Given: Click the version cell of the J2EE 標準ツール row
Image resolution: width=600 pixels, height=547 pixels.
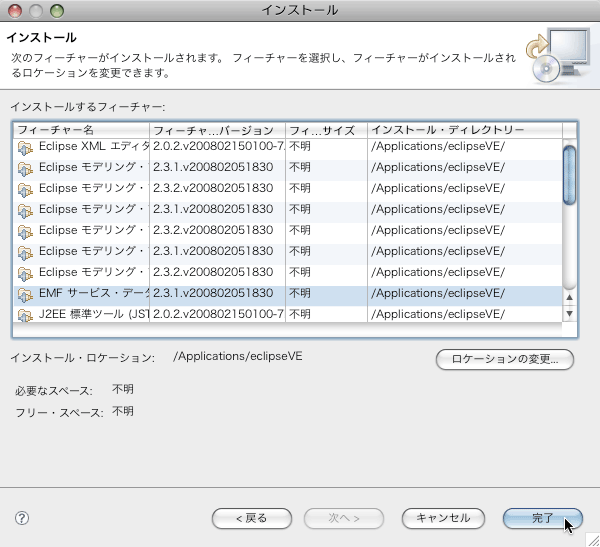Looking at the screenshot, I should coord(218,315).
